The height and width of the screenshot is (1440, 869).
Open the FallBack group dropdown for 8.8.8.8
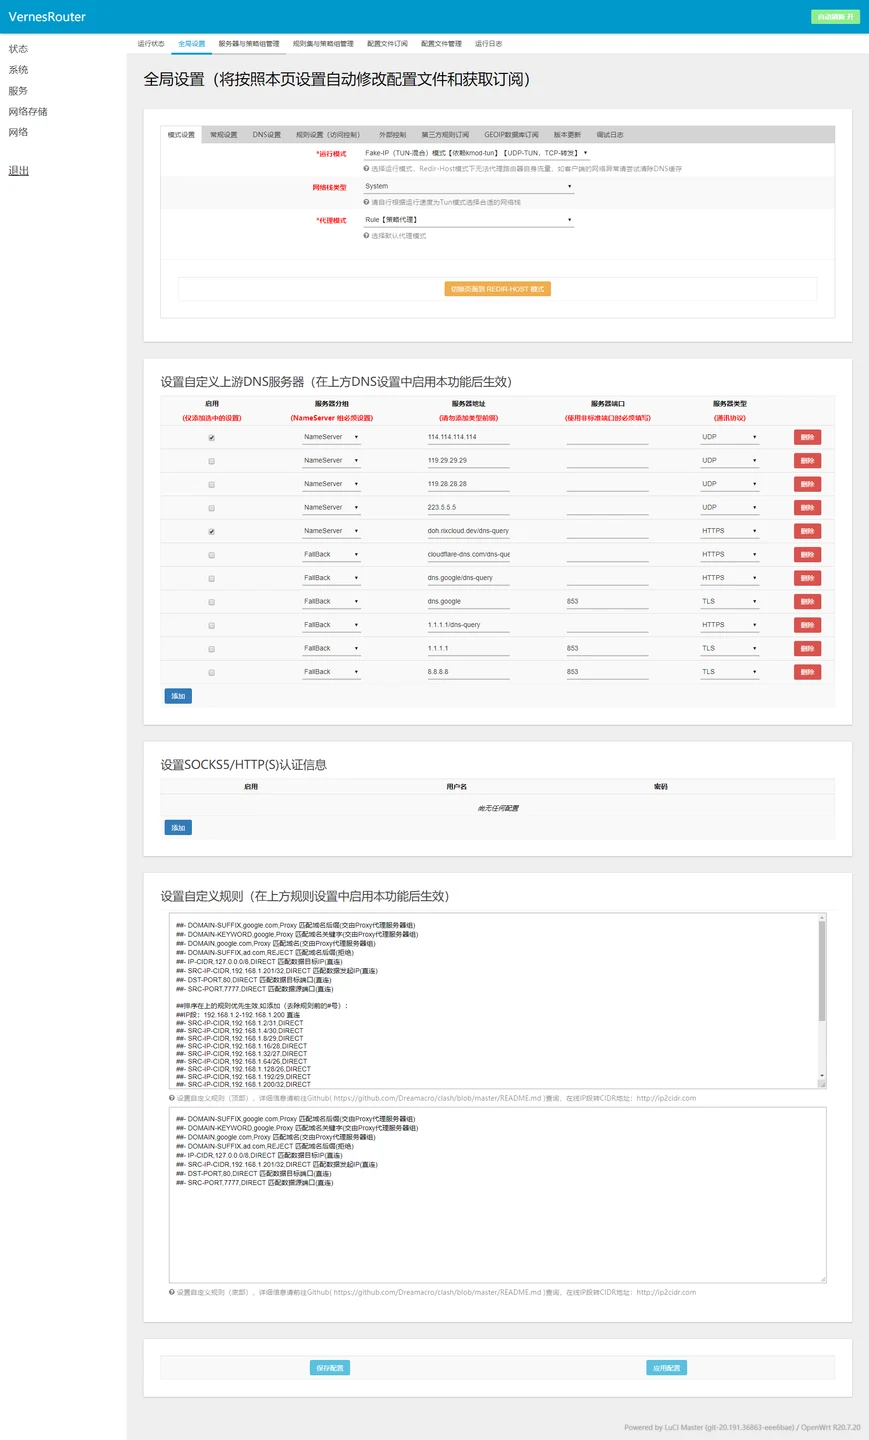331,672
